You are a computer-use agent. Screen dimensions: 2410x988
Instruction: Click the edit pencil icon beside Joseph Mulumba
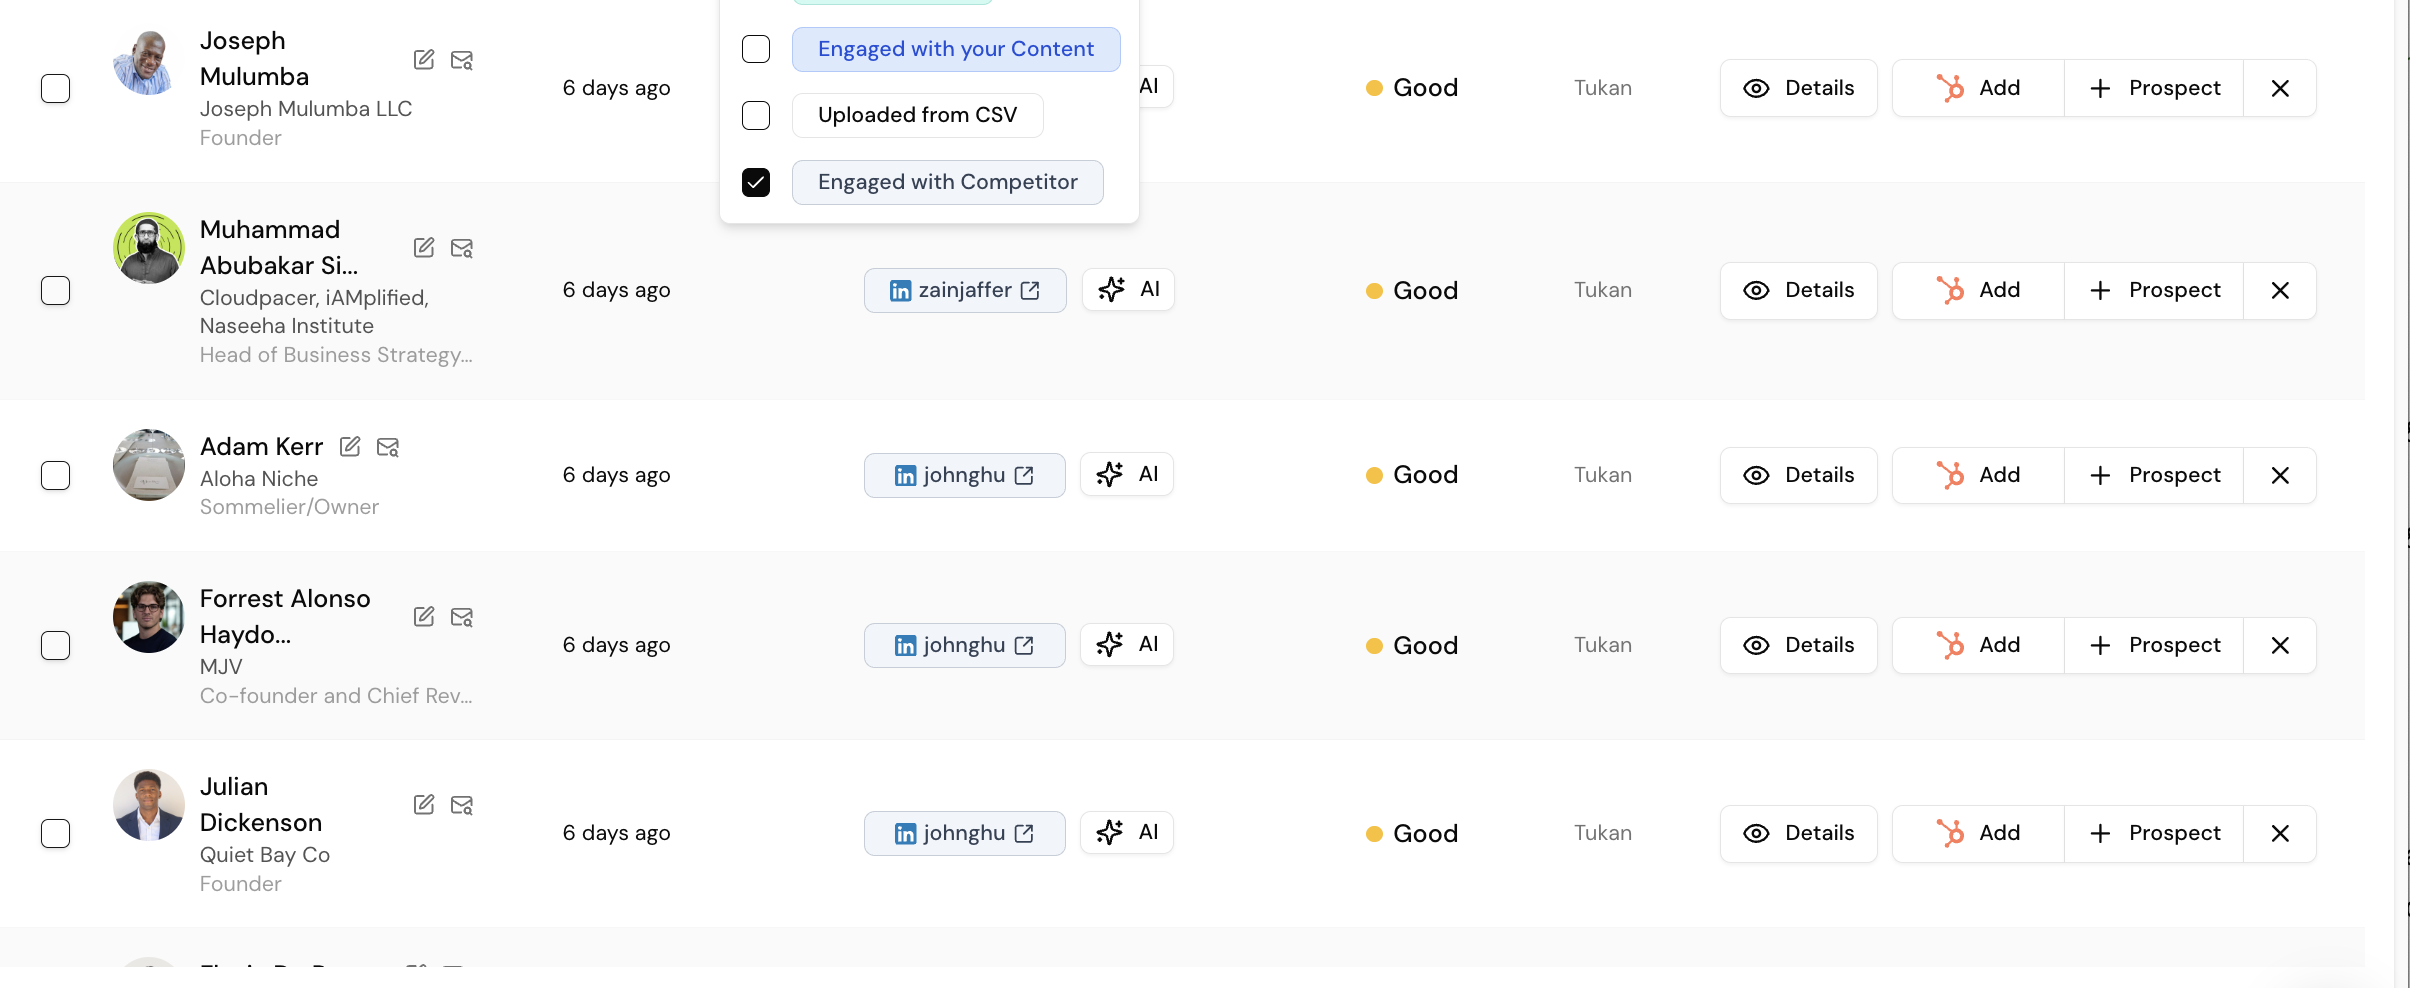424,60
